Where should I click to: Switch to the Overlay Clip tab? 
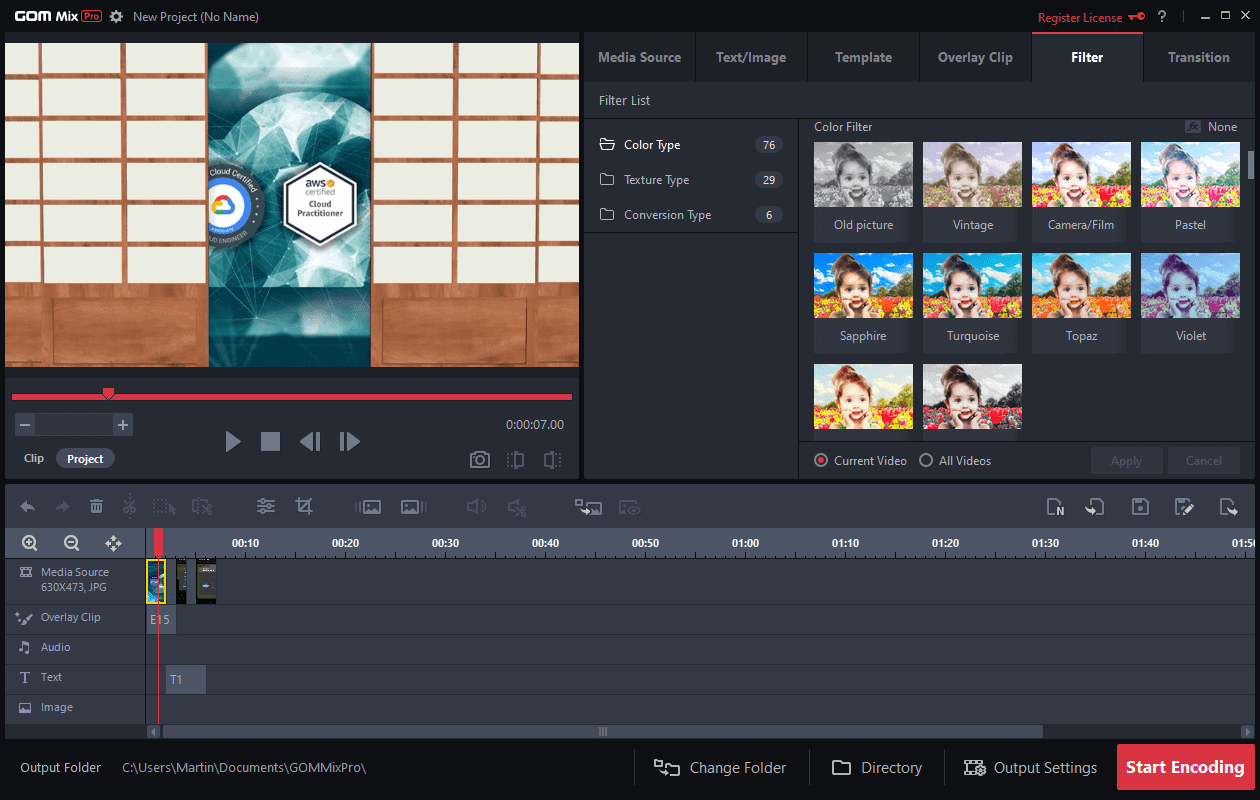pos(975,57)
